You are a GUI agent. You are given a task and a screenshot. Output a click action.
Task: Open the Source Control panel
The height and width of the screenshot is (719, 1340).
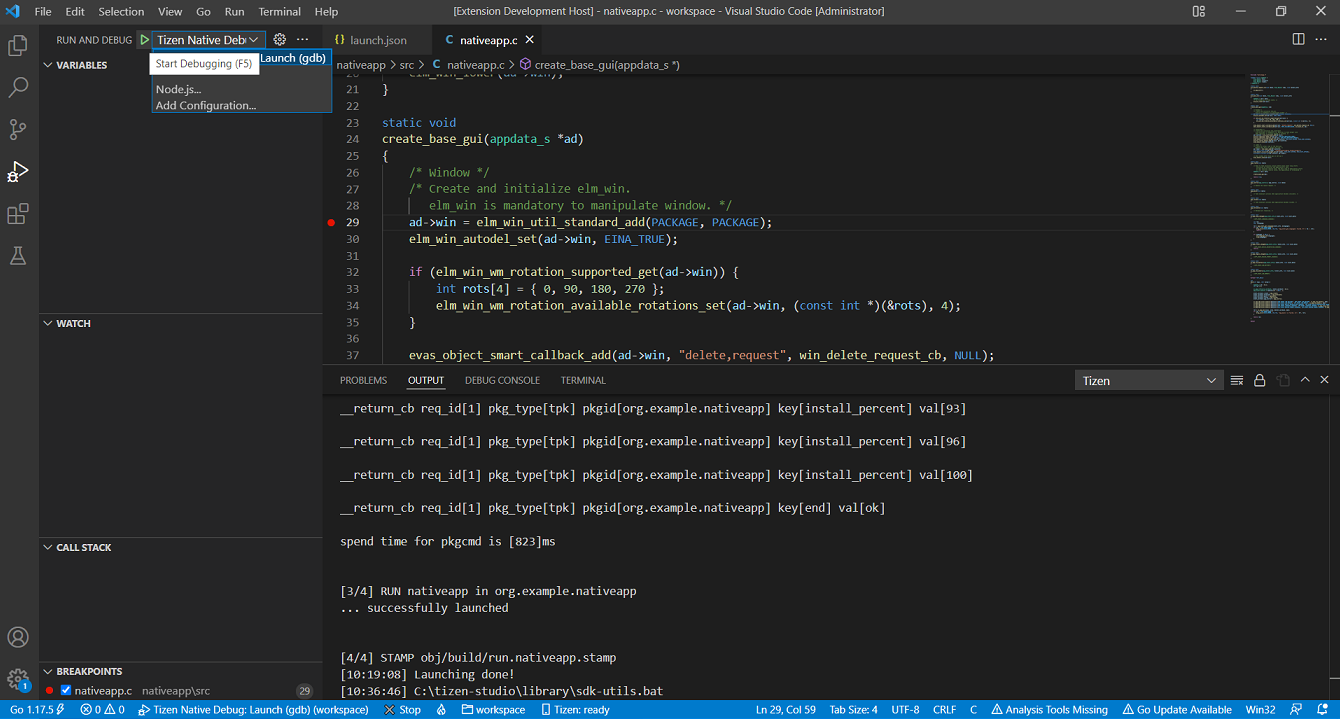pos(17,129)
